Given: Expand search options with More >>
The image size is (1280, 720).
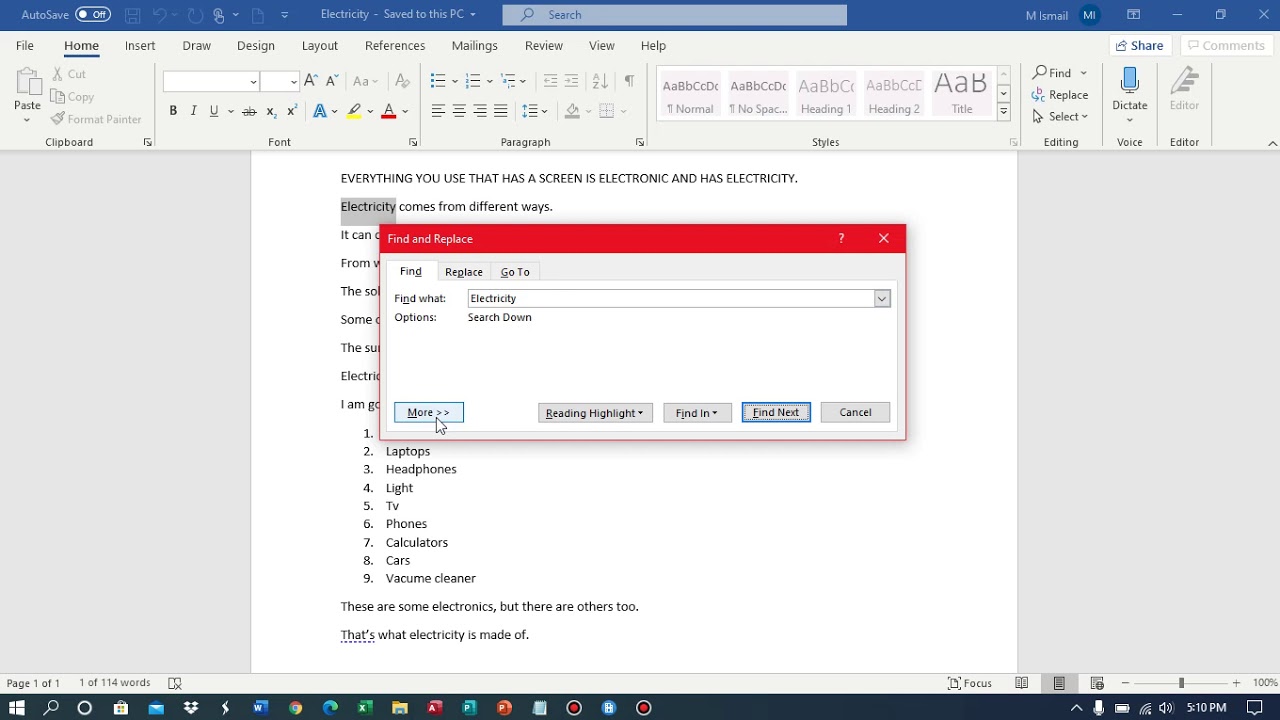Looking at the screenshot, I should (429, 413).
